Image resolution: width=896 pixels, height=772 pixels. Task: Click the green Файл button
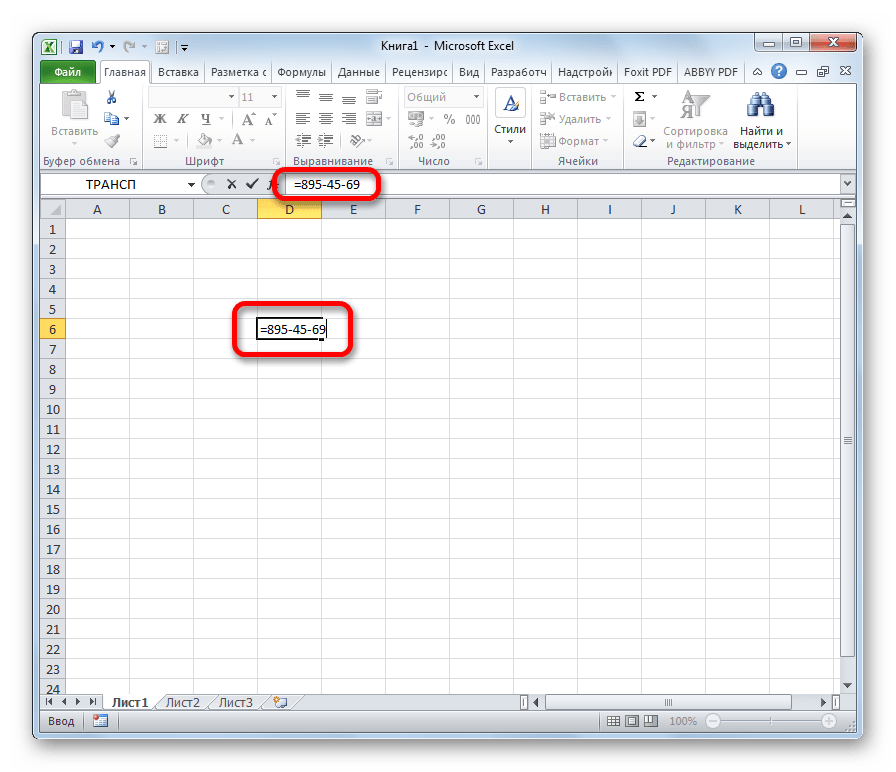(x=68, y=72)
